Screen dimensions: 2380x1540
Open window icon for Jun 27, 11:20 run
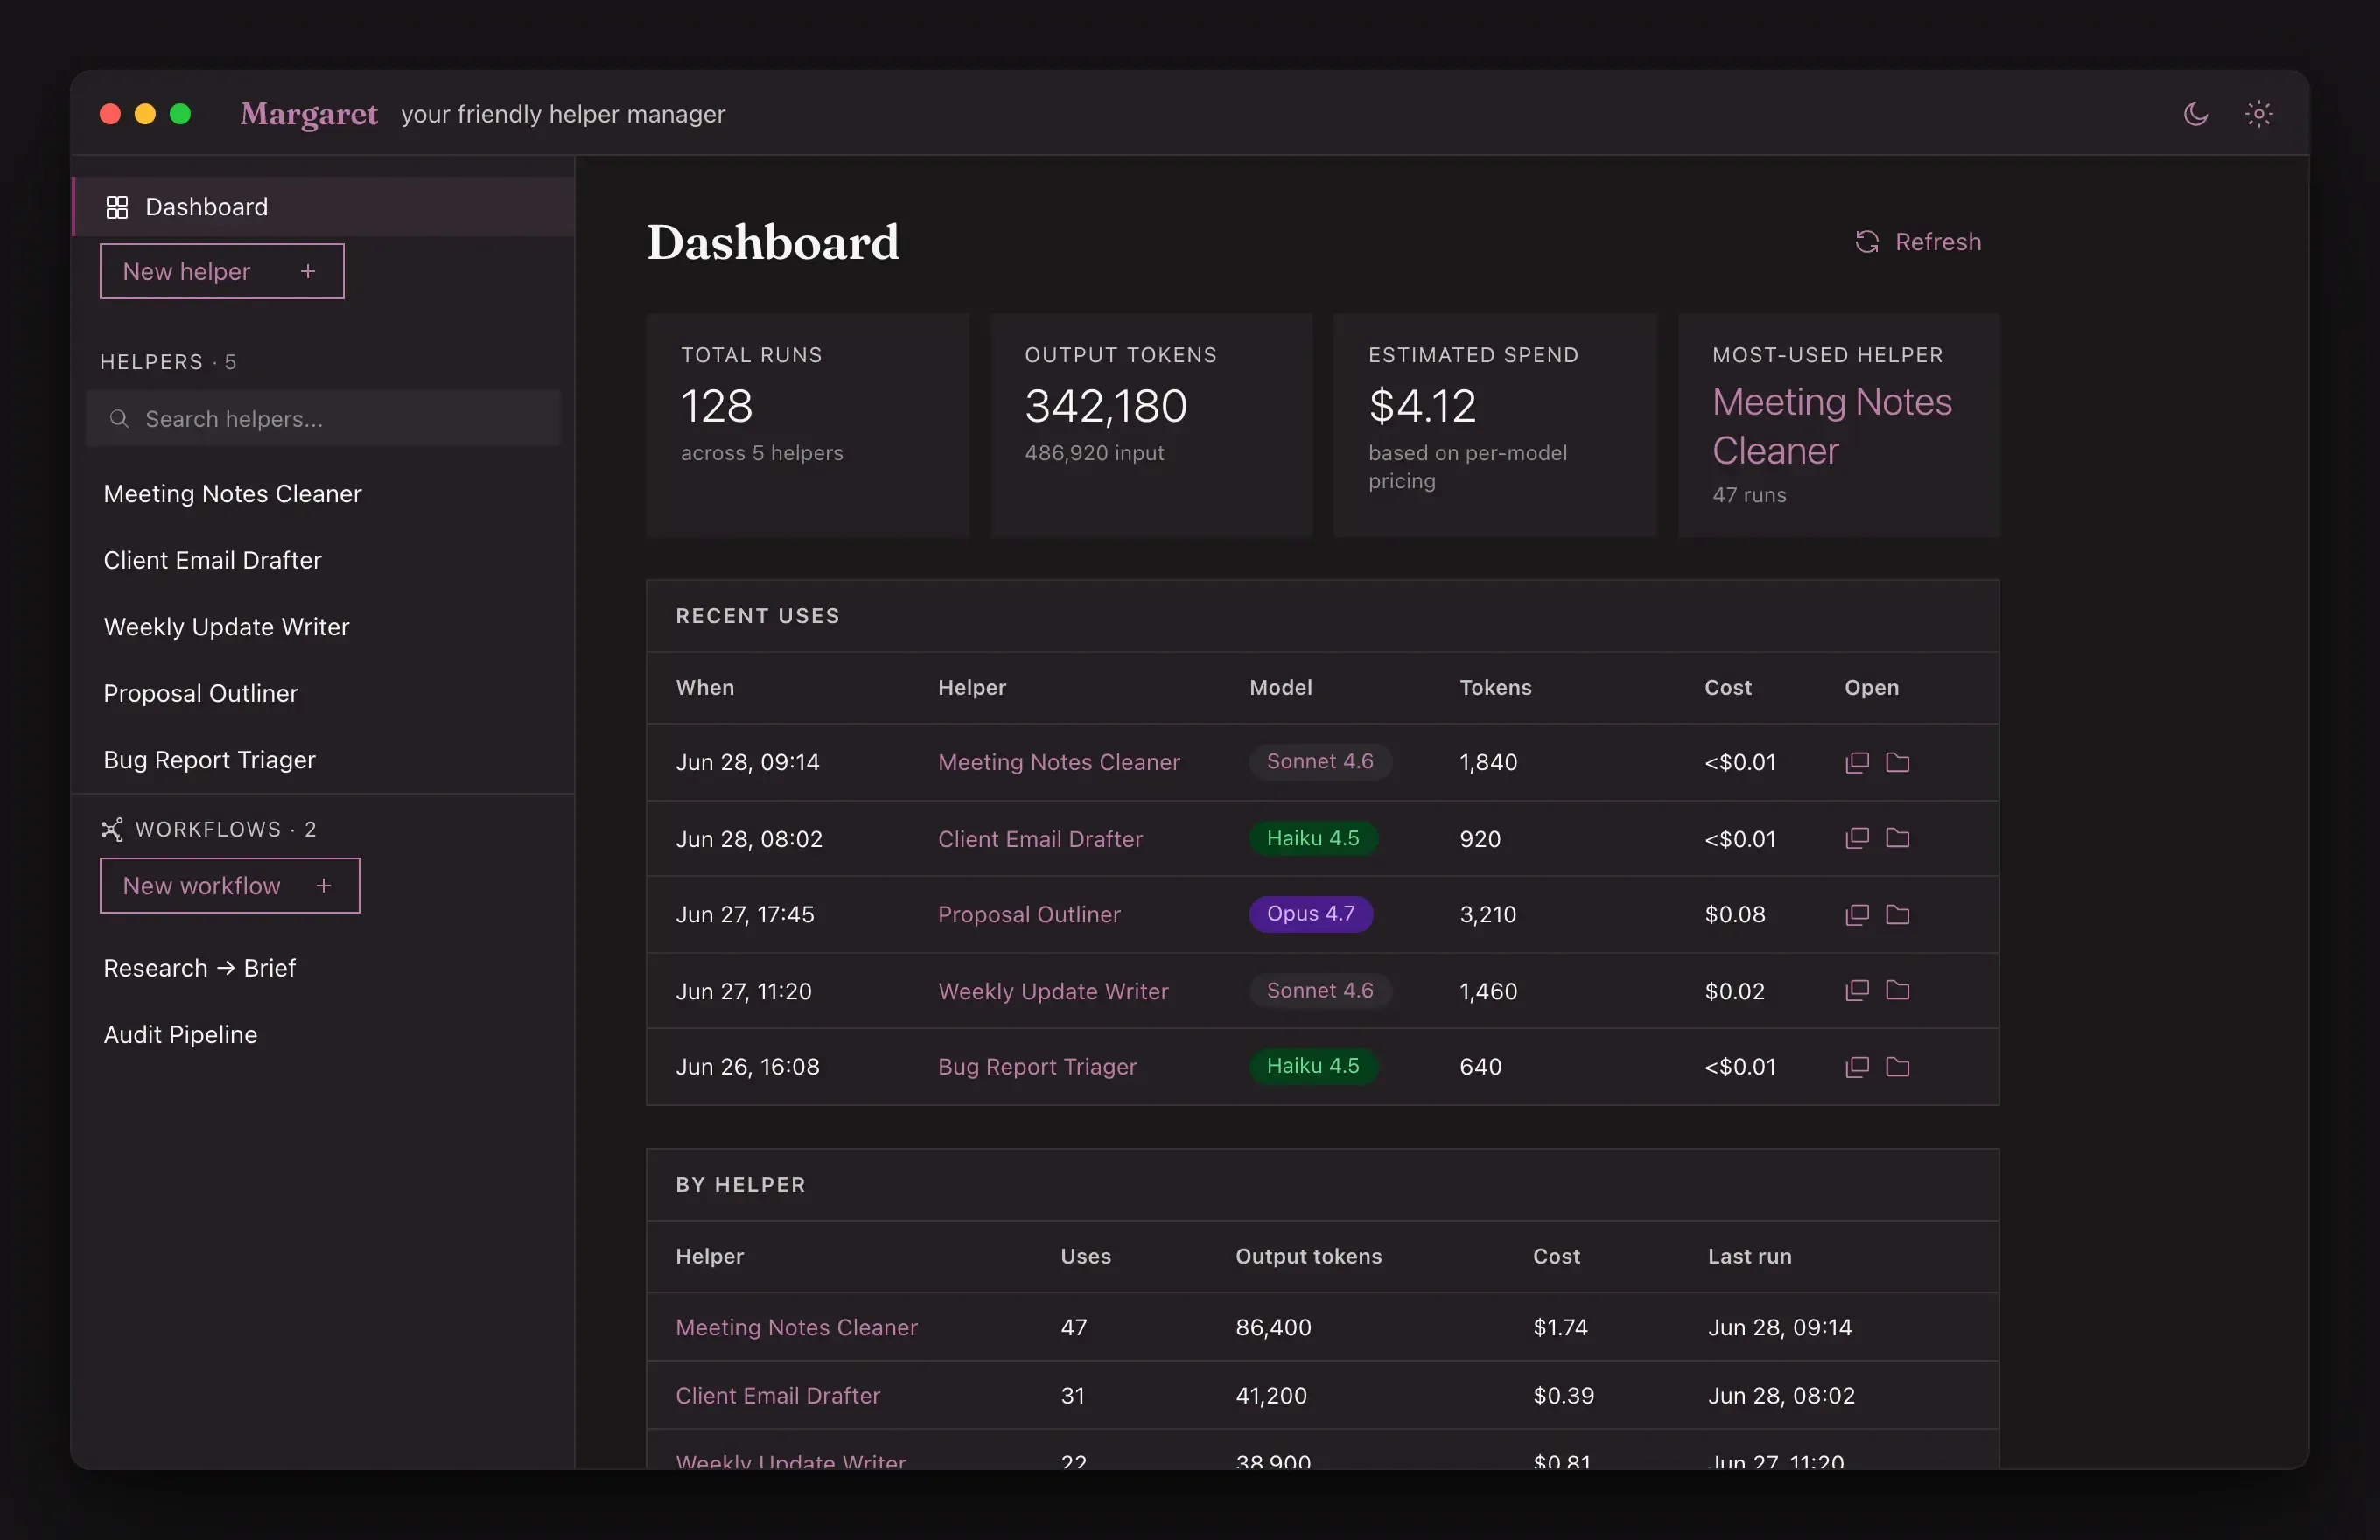click(1856, 990)
